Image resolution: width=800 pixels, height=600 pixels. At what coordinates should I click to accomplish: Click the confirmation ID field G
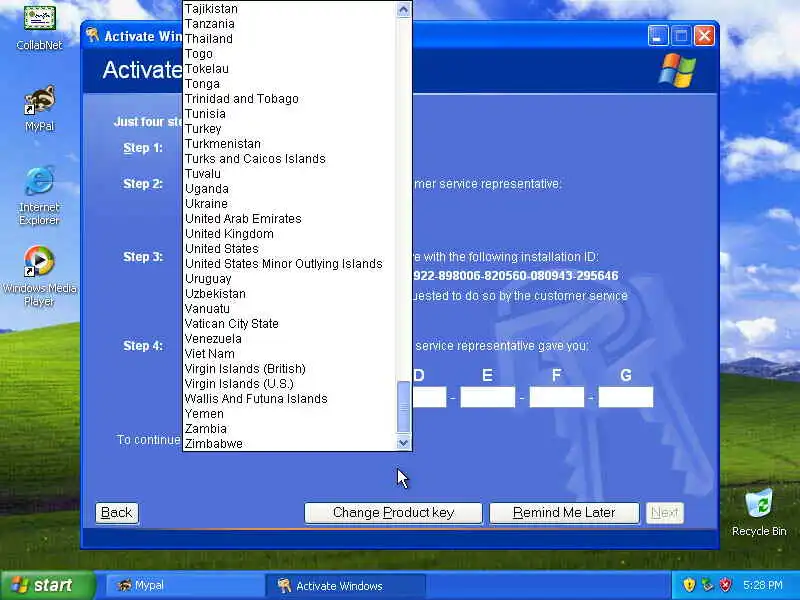coord(626,397)
